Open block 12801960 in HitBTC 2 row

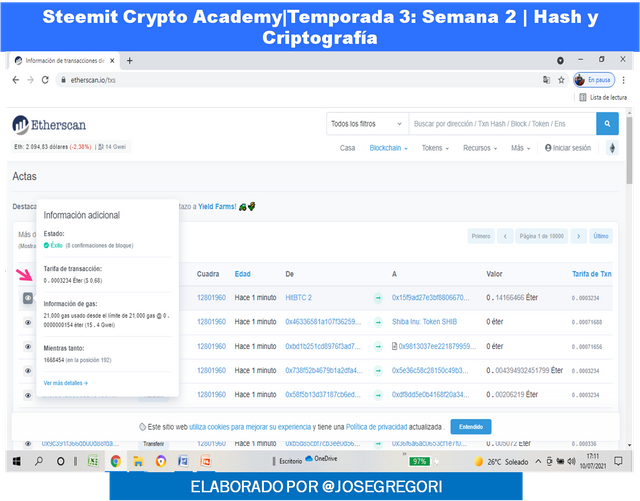click(211, 298)
